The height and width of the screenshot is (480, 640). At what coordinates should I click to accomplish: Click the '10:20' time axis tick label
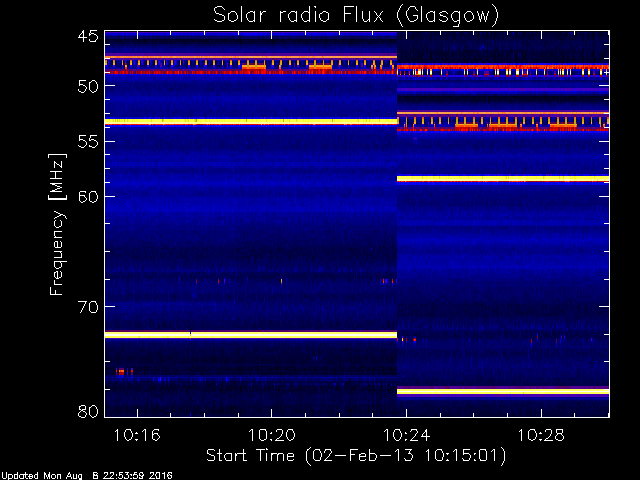(272, 436)
